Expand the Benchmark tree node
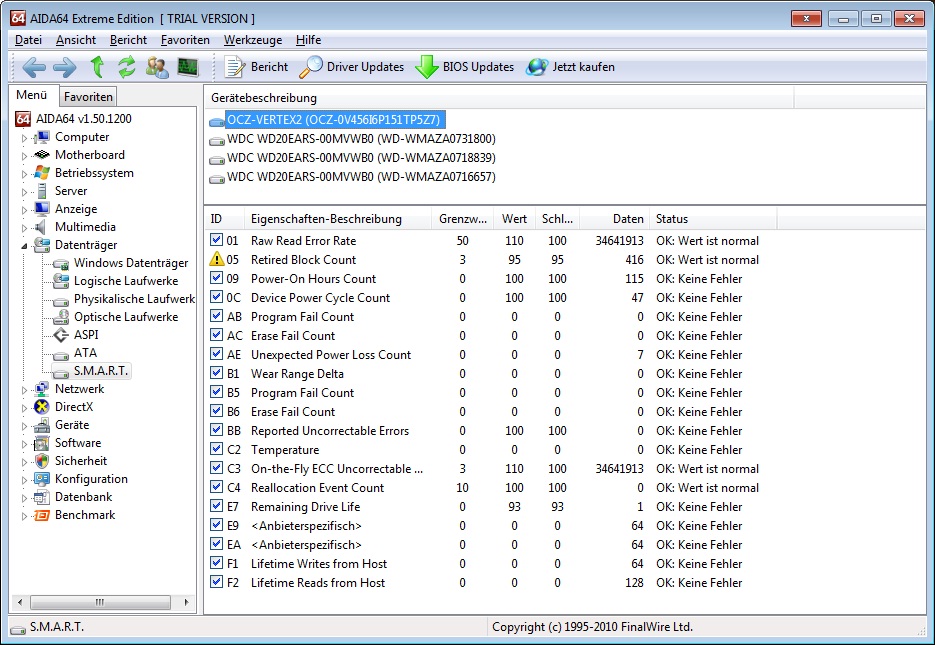This screenshot has height=645, width=935. point(24,516)
